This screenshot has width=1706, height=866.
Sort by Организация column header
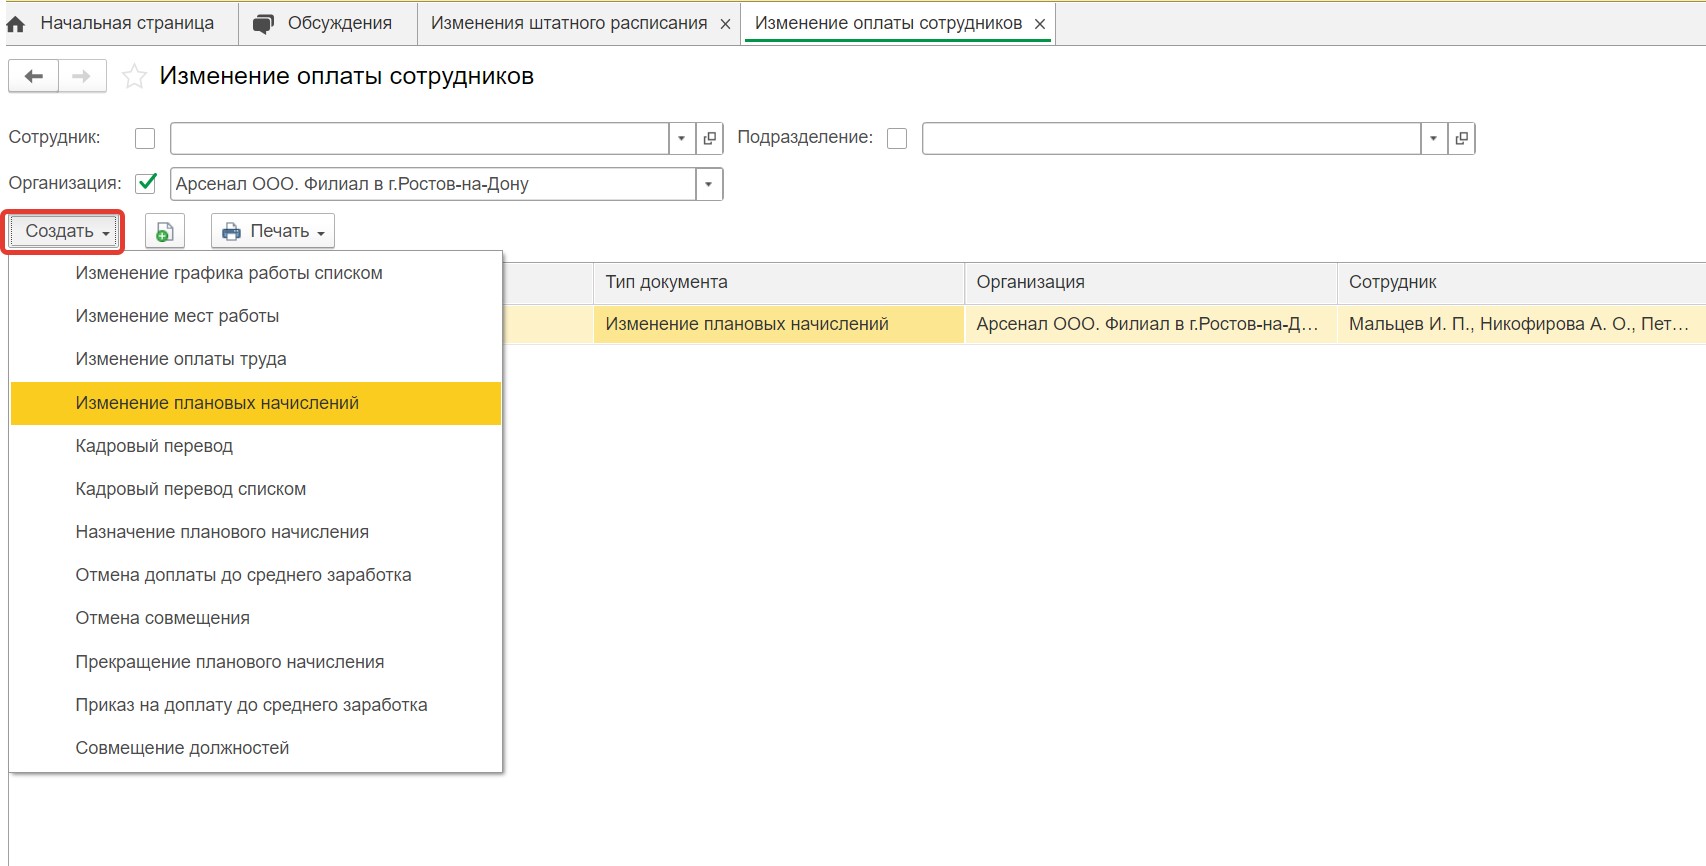coord(1151,283)
